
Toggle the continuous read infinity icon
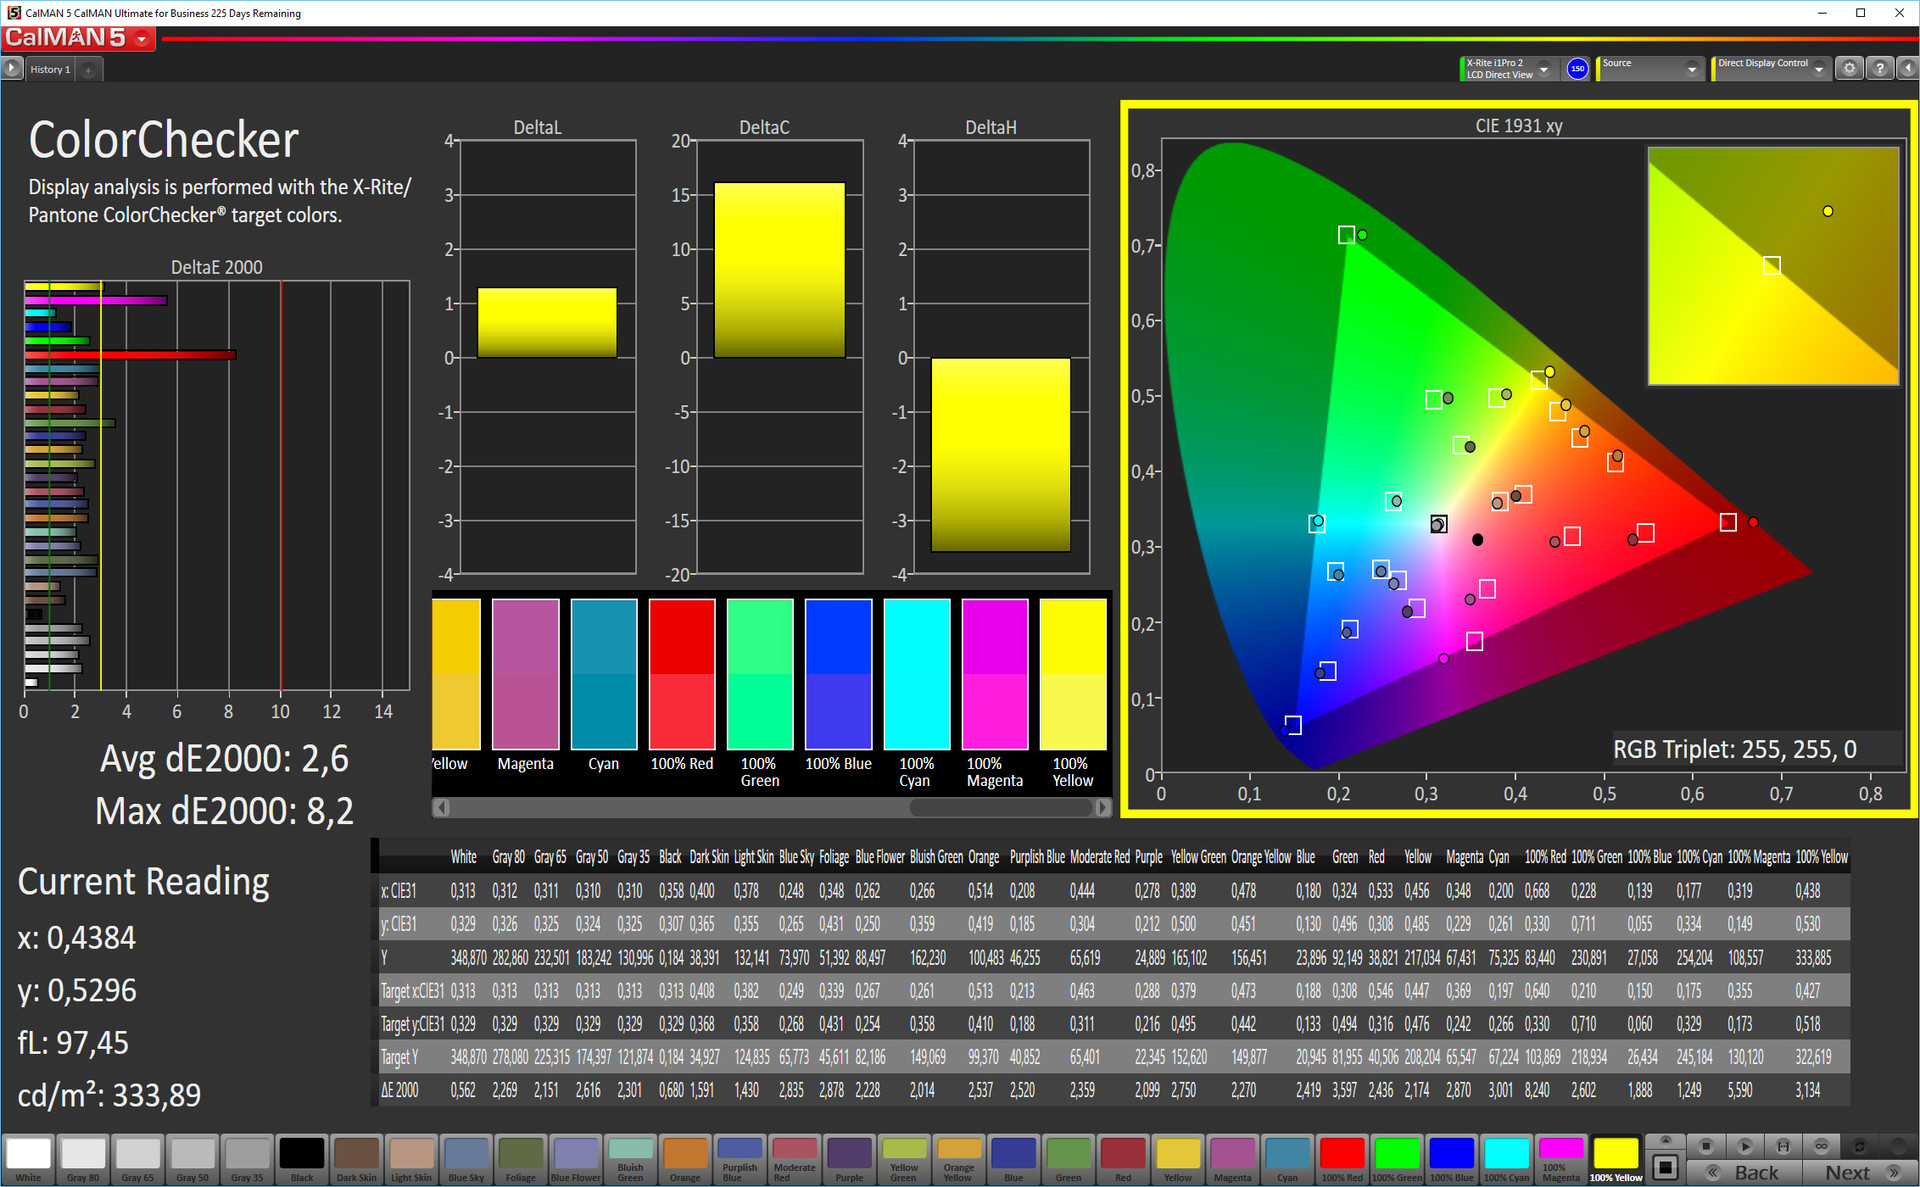point(1821,1145)
